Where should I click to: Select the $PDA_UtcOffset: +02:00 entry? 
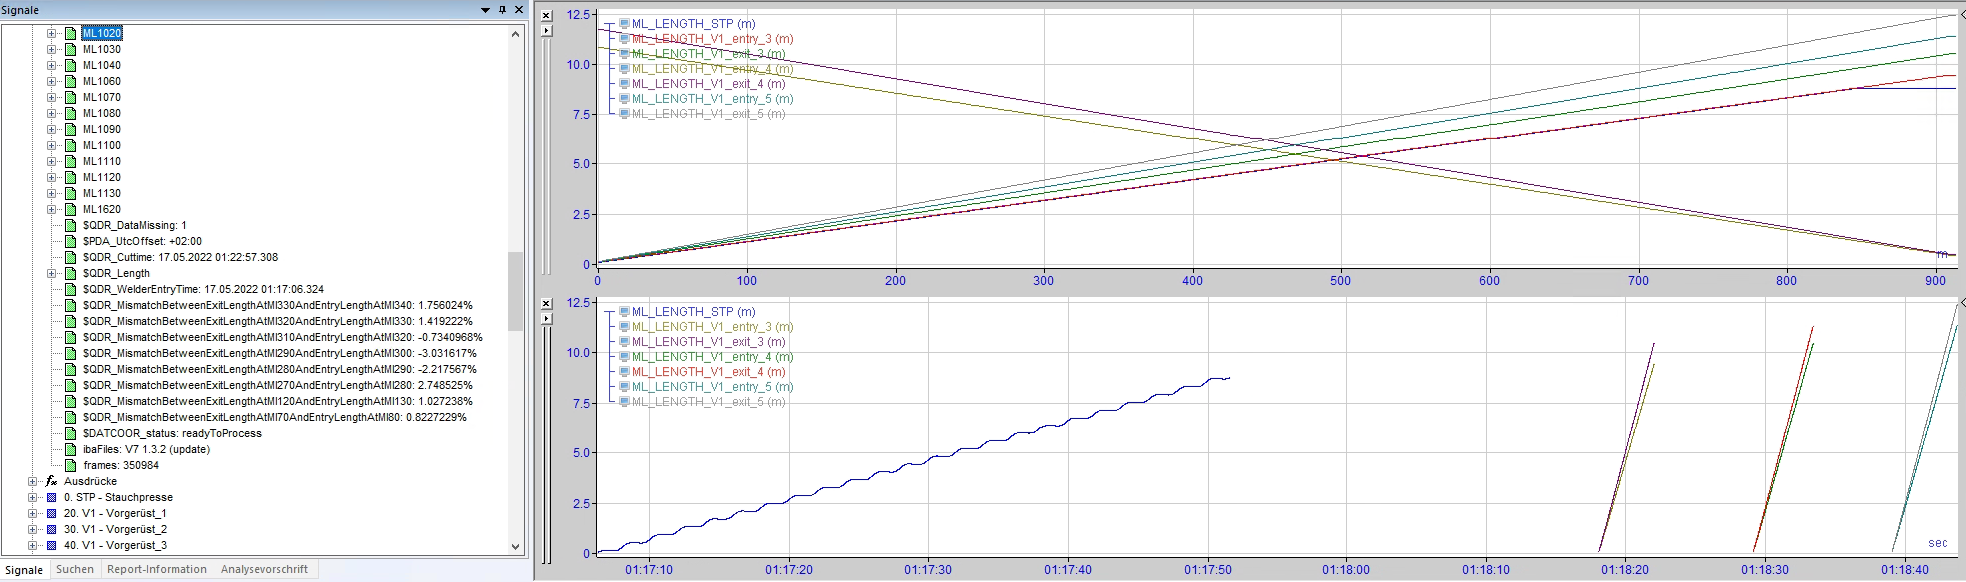142,241
